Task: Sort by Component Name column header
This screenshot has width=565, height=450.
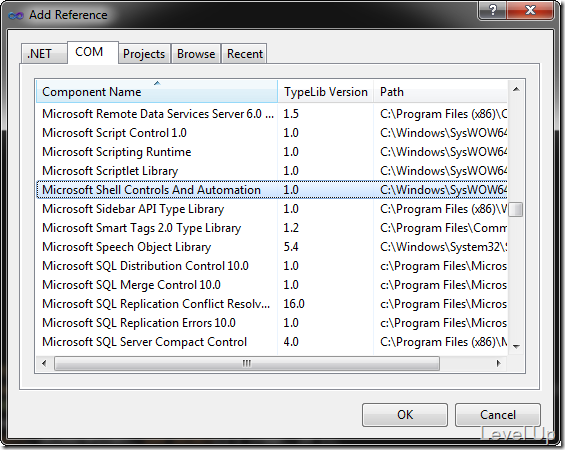Action: coord(157,92)
